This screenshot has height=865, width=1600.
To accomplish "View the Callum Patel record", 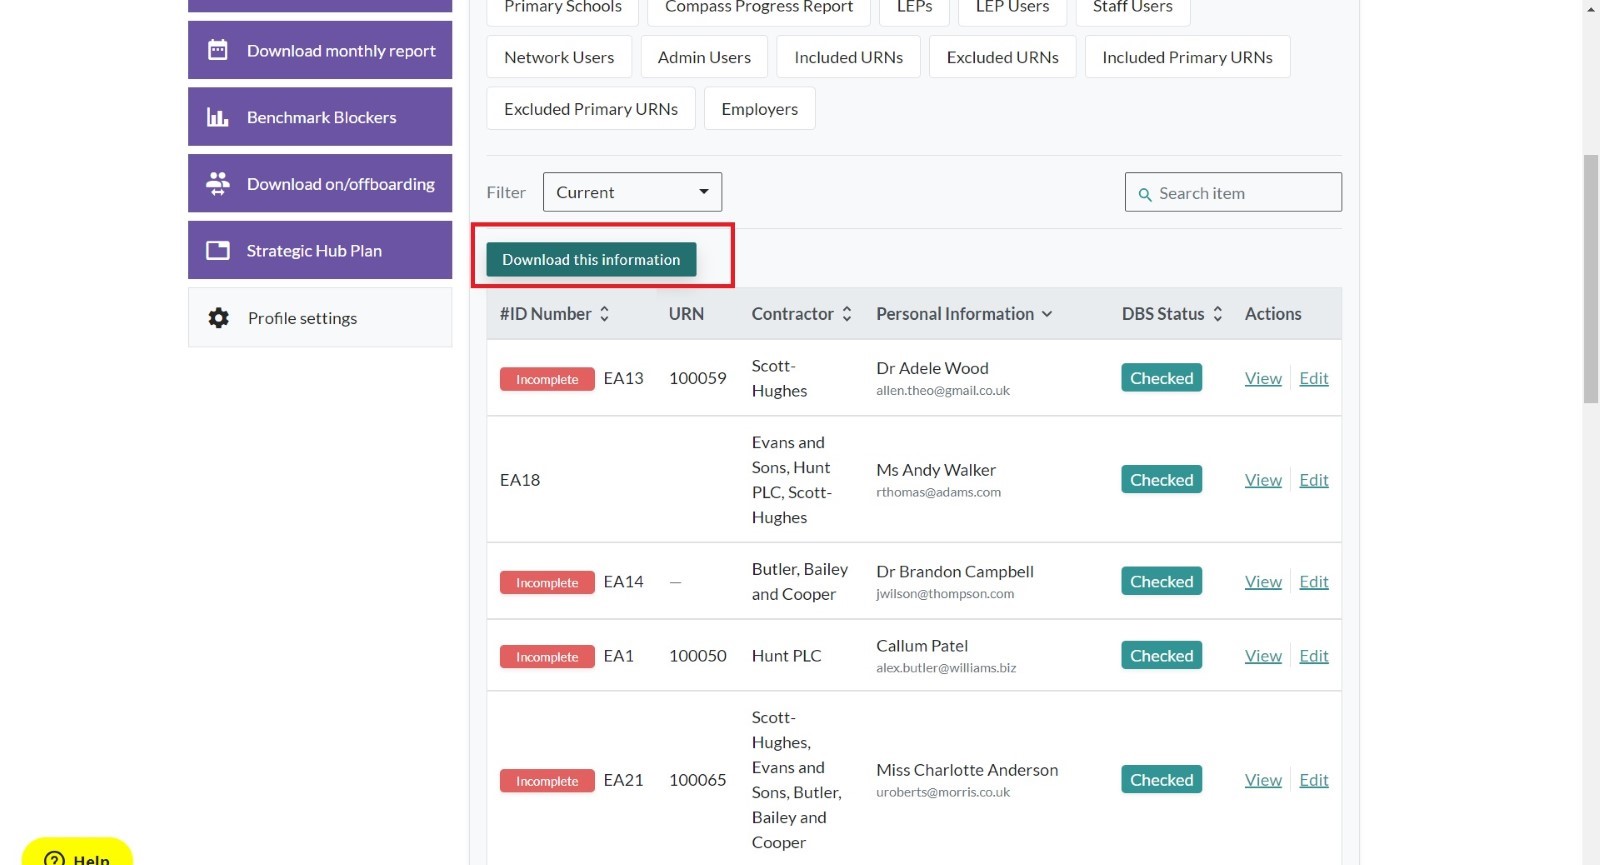I will pos(1263,656).
